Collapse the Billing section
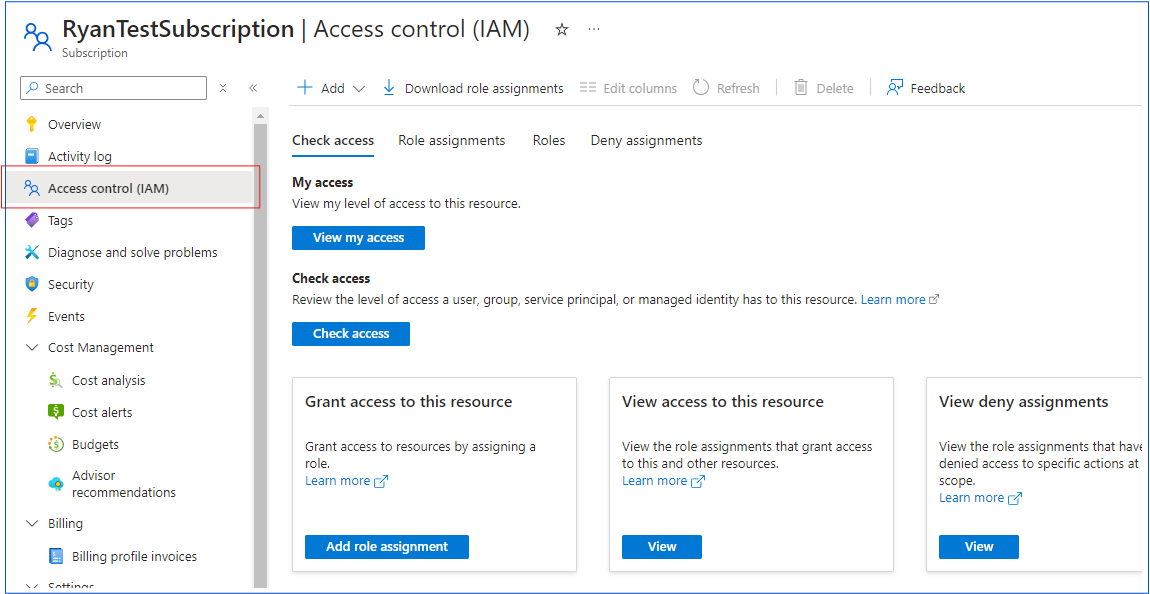The image size is (1150, 594). pos(32,524)
